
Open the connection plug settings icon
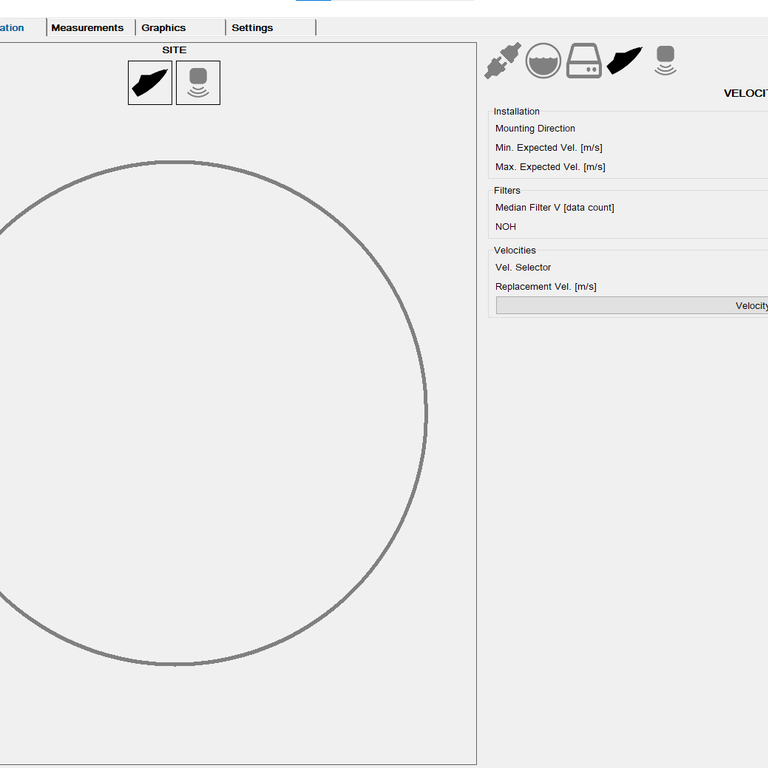coord(502,62)
